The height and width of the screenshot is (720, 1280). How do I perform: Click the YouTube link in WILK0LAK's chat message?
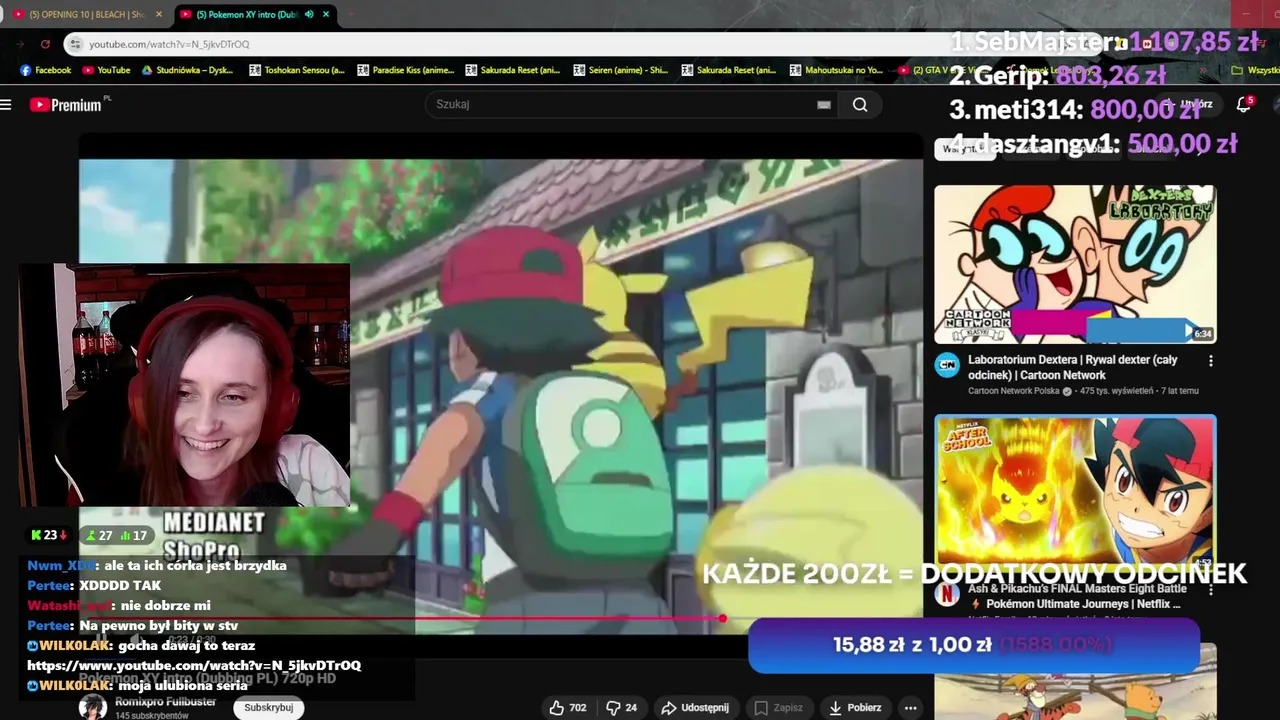pos(194,665)
